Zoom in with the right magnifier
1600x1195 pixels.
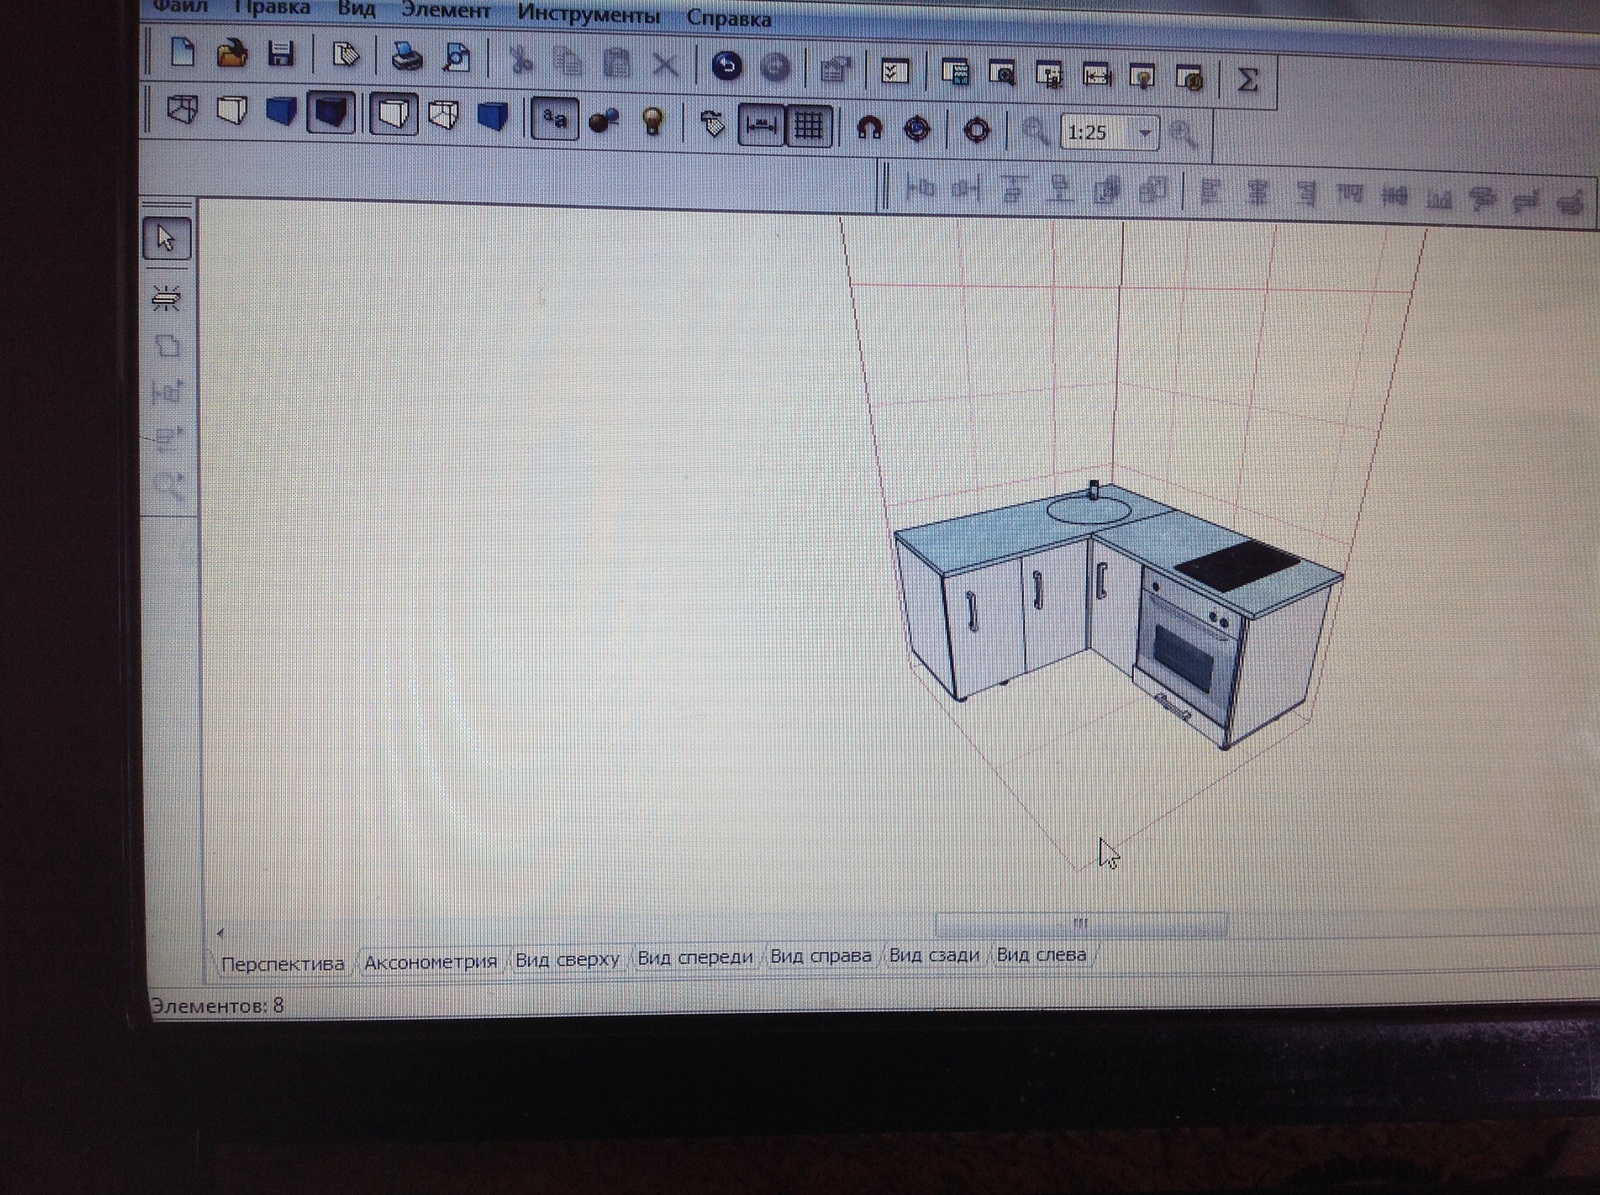pos(1184,135)
